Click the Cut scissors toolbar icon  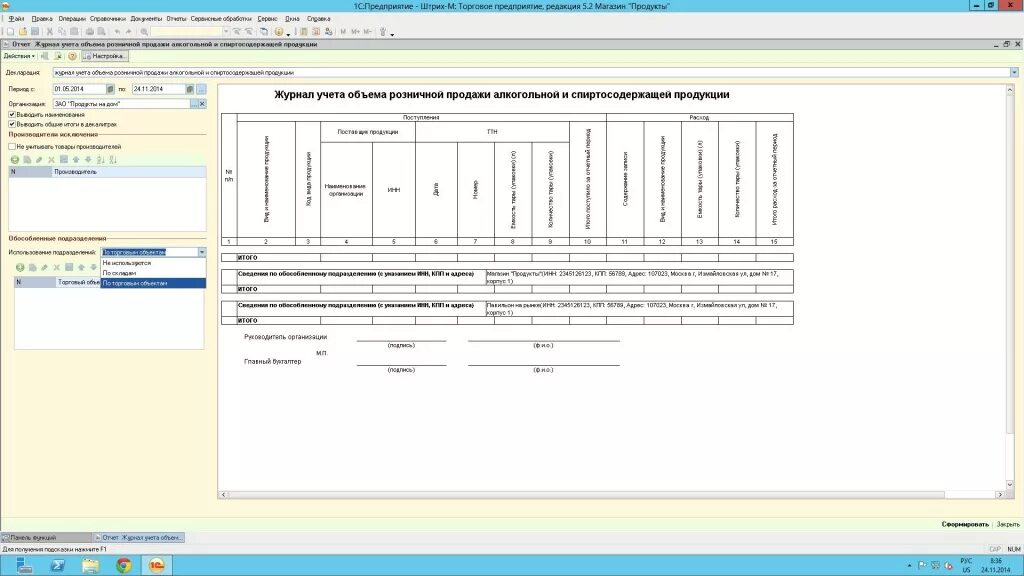pyautogui.click(x=50, y=31)
